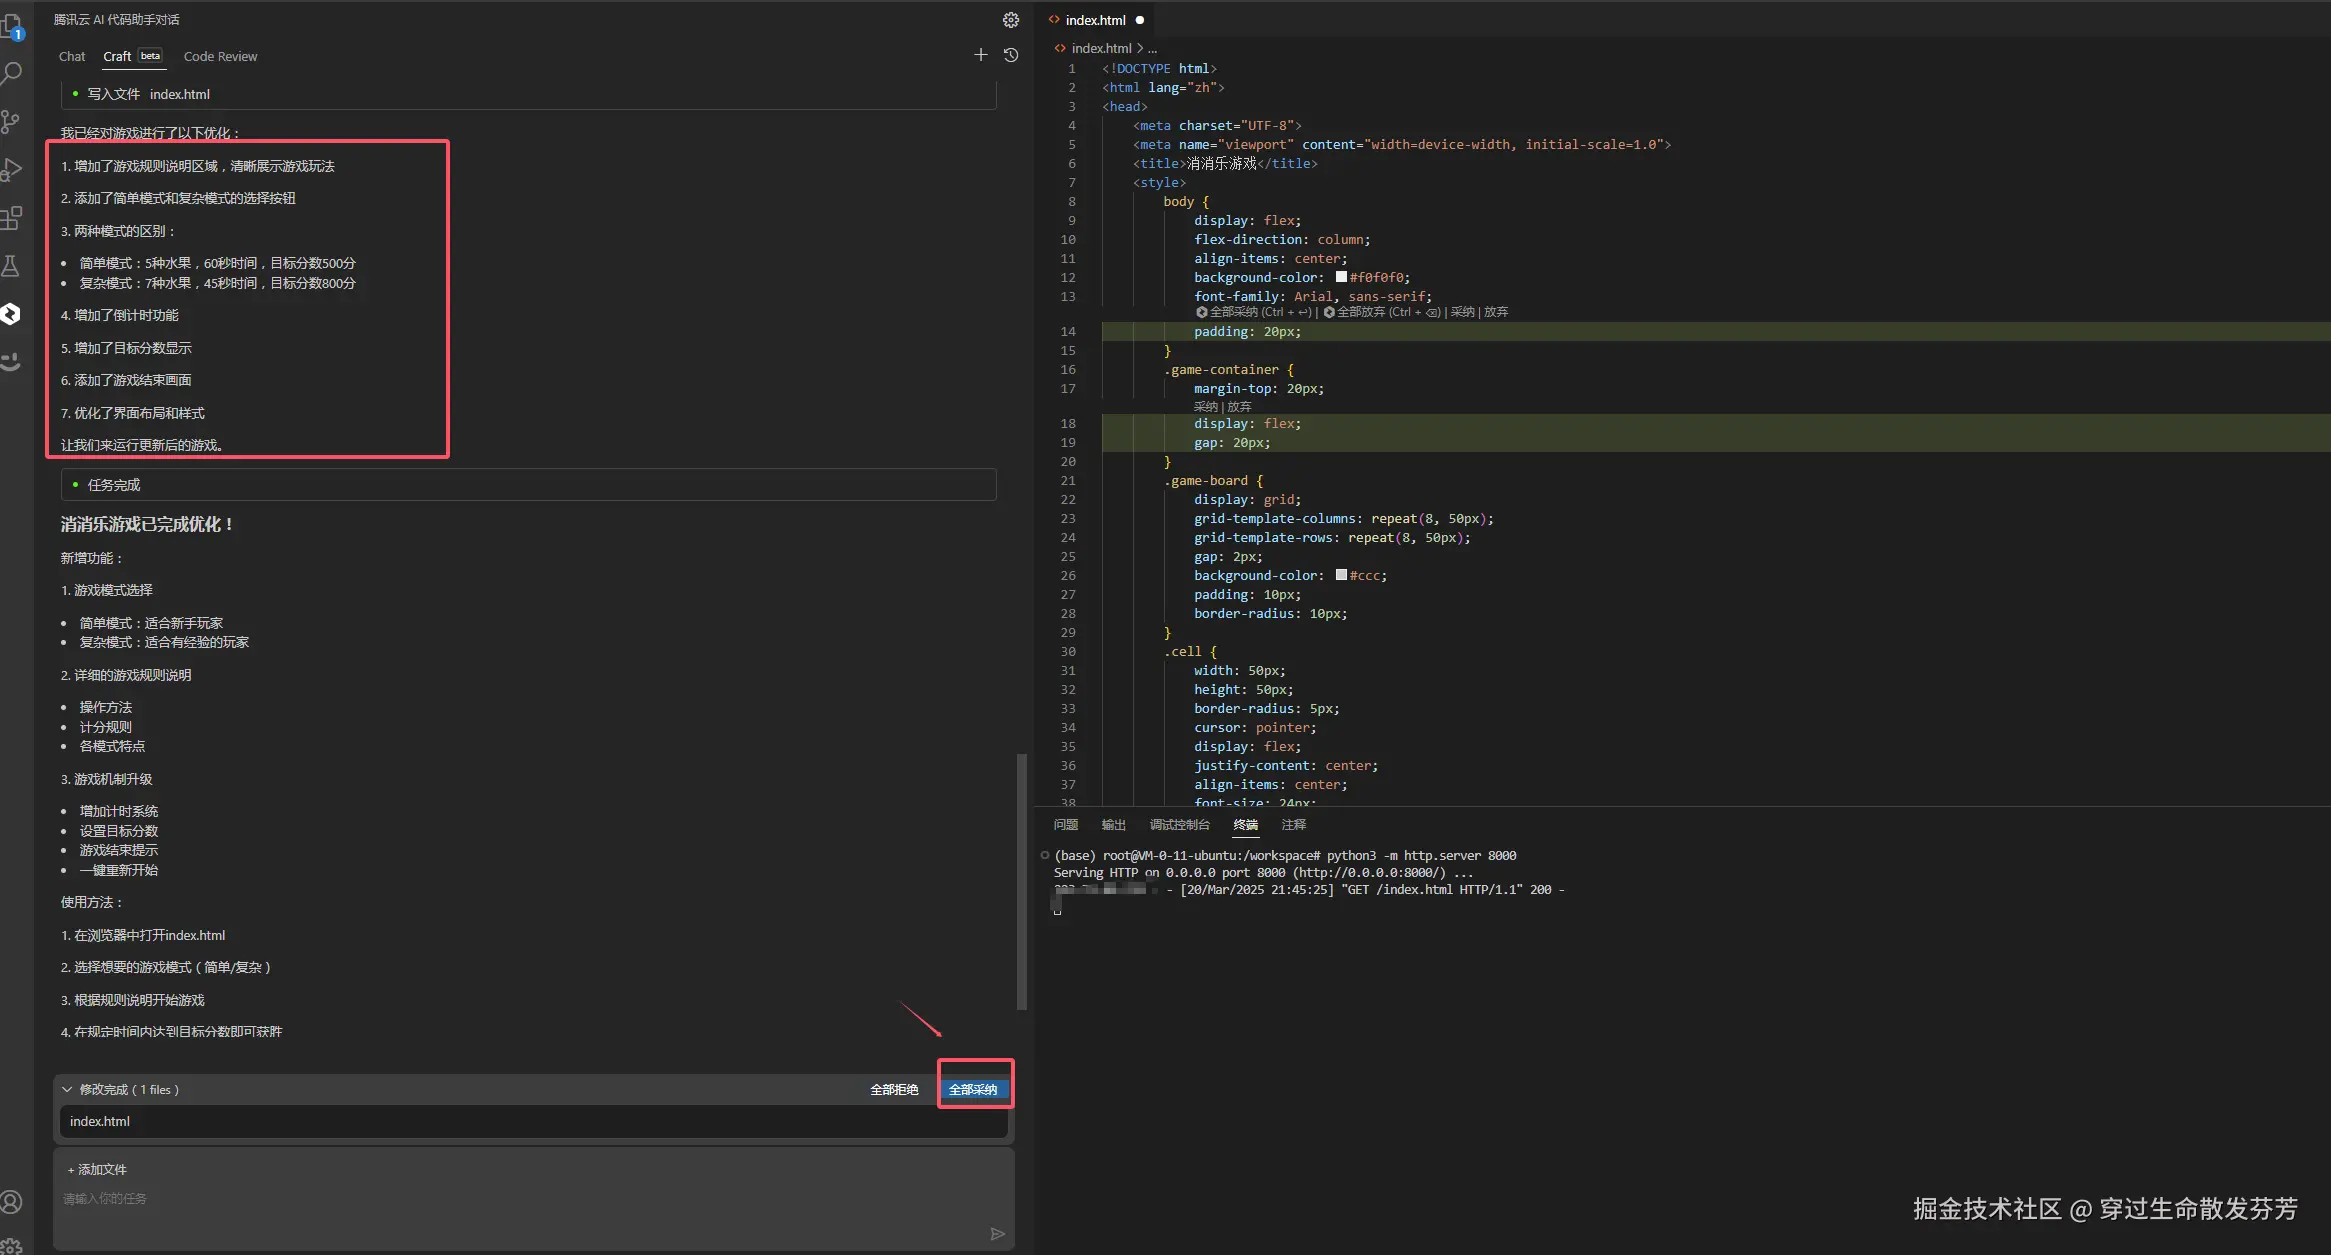Open the Search view icon
The width and height of the screenshot is (2331, 1255).
(x=11, y=73)
